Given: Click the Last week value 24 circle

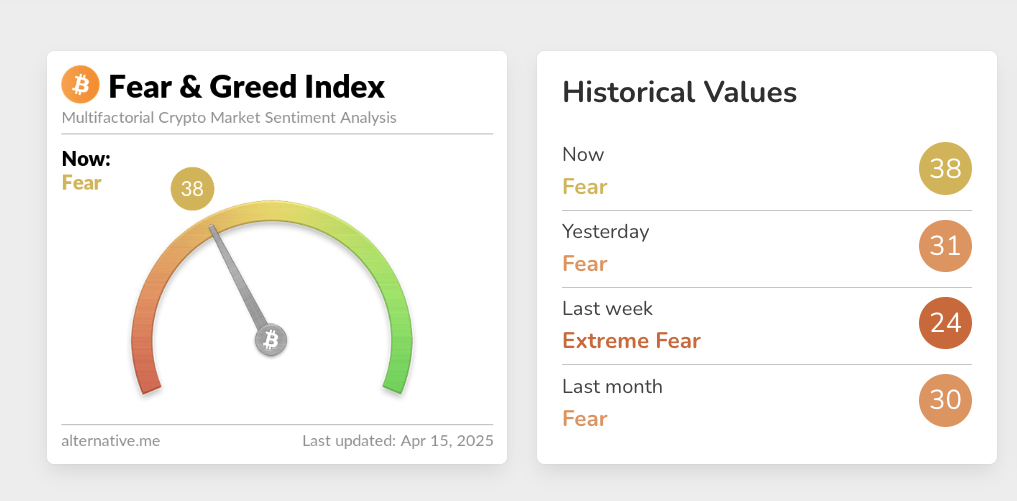Looking at the screenshot, I should point(945,323).
